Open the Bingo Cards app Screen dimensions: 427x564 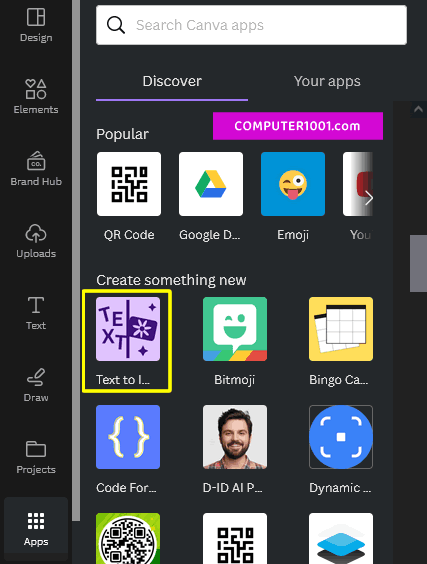click(x=341, y=329)
